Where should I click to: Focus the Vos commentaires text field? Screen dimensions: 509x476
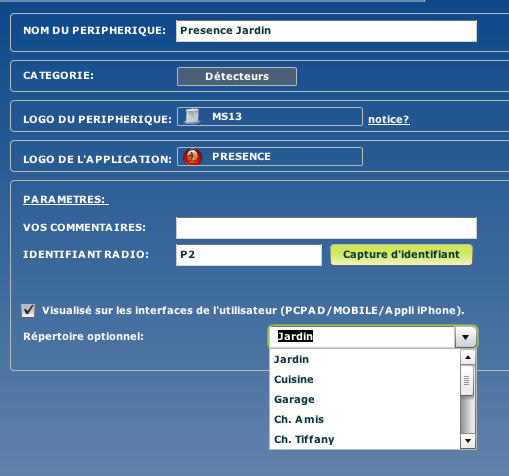[326, 228]
